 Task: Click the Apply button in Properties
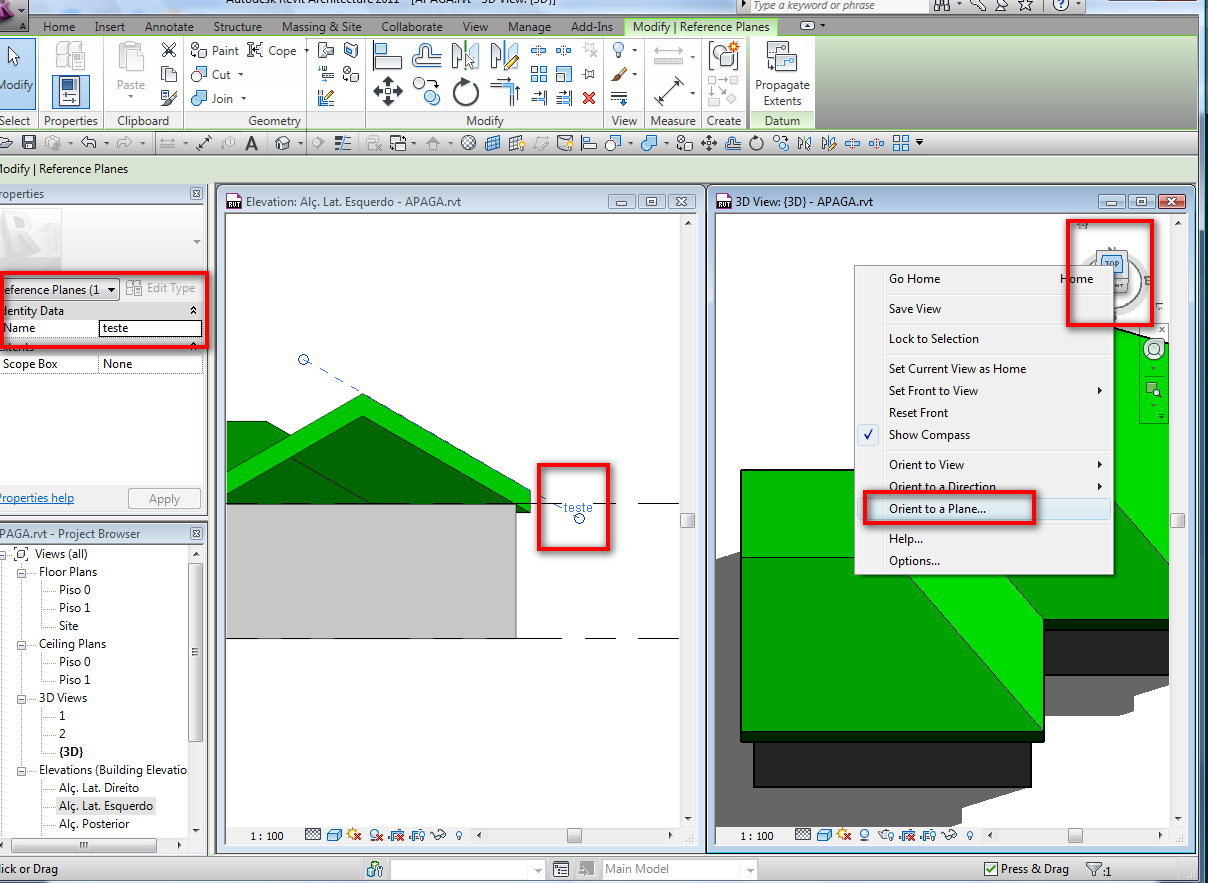click(x=164, y=498)
